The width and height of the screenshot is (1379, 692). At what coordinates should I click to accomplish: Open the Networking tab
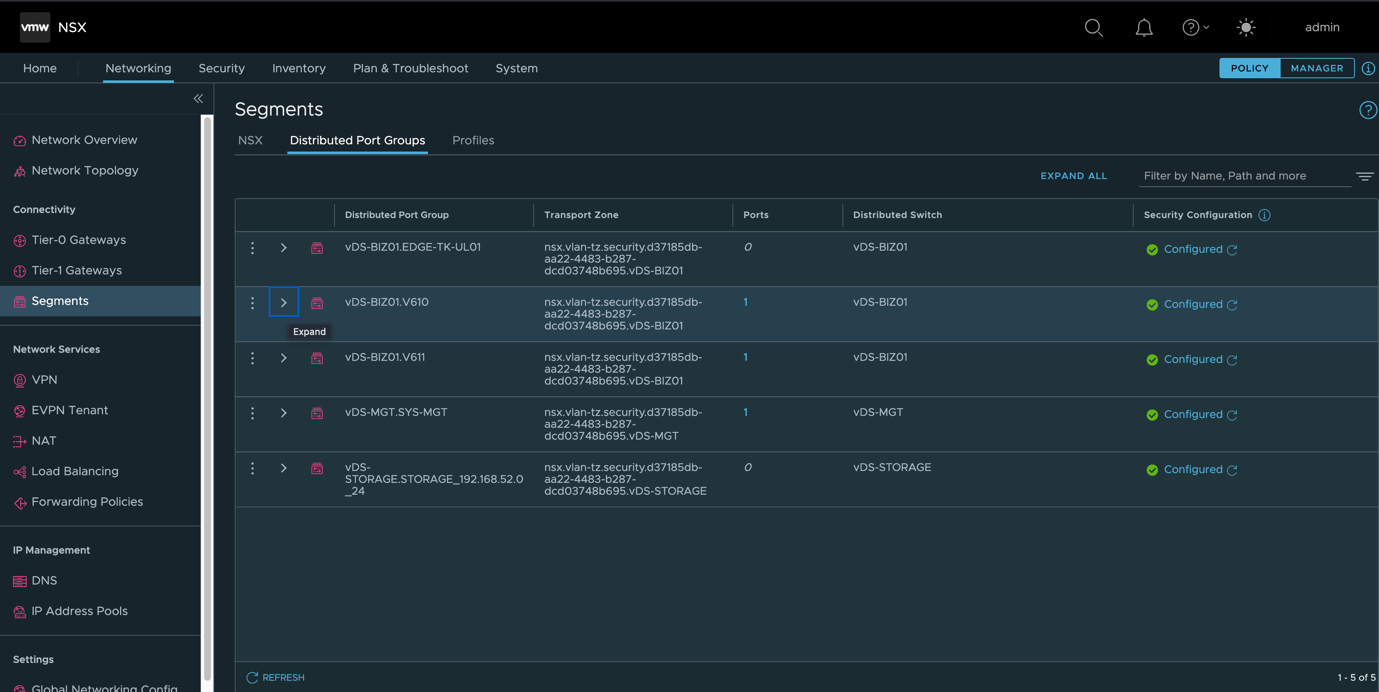click(x=138, y=68)
